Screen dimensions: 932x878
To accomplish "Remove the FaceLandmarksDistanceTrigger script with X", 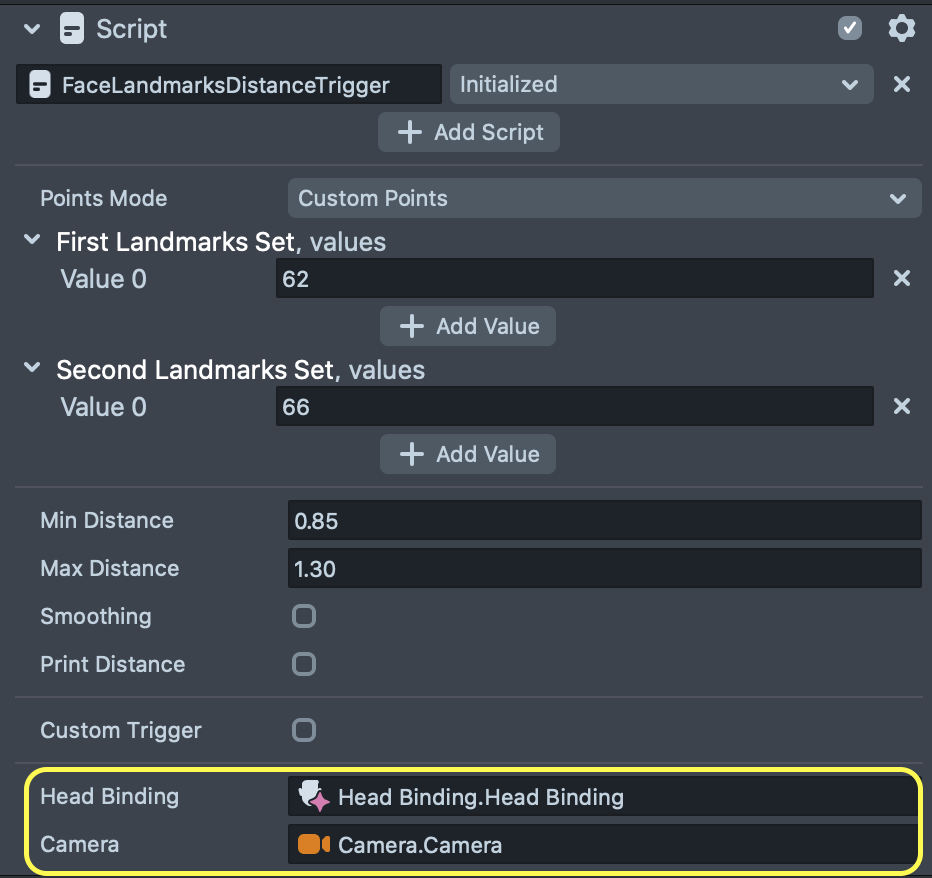I will [x=901, y=85].
